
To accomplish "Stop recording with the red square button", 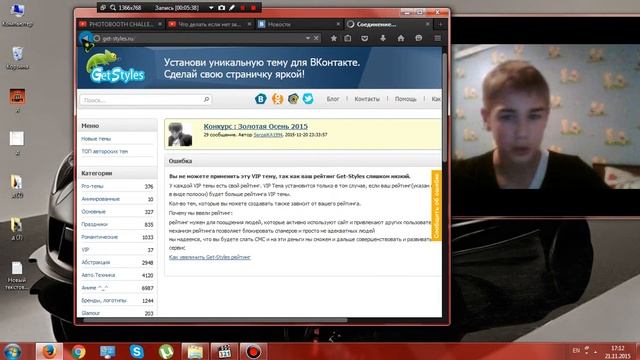I will coord(253,8).
